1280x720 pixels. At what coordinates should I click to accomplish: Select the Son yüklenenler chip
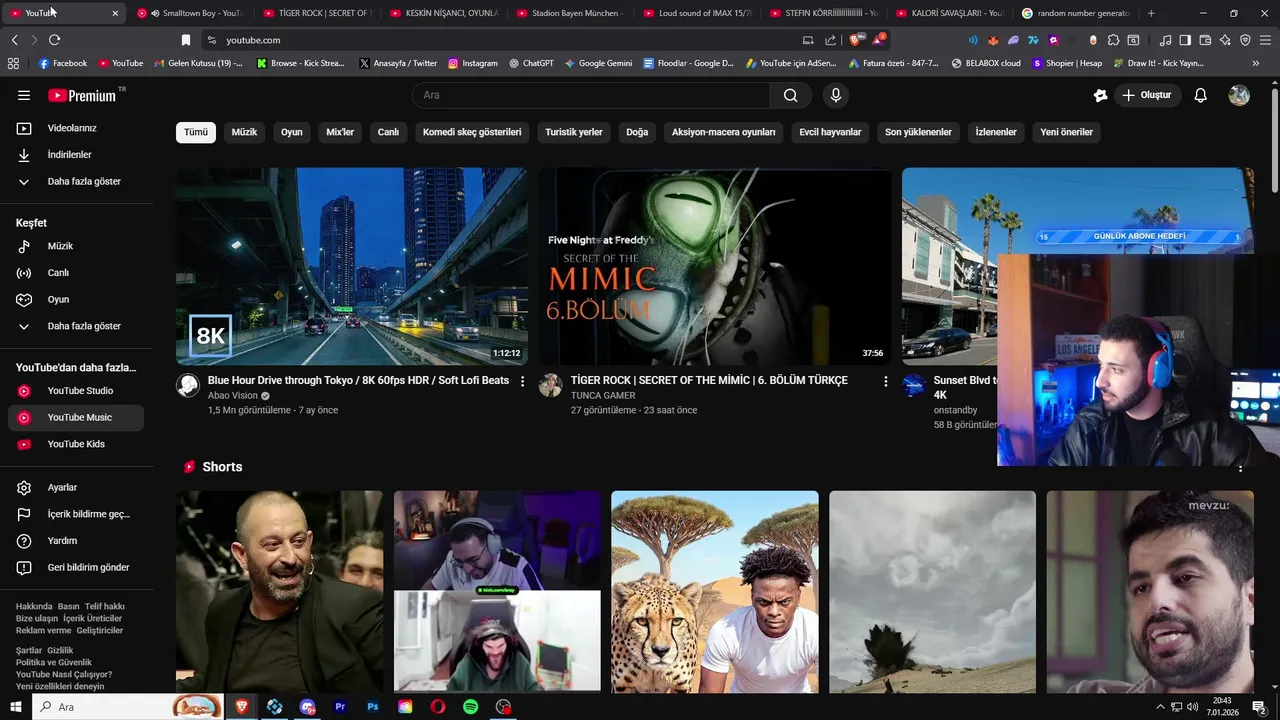click(918, 132)
